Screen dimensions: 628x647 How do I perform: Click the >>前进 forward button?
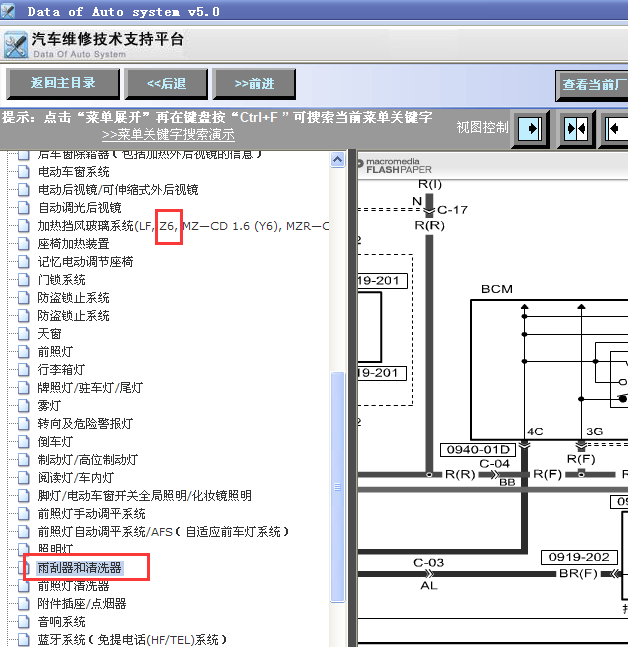point(254,84)
